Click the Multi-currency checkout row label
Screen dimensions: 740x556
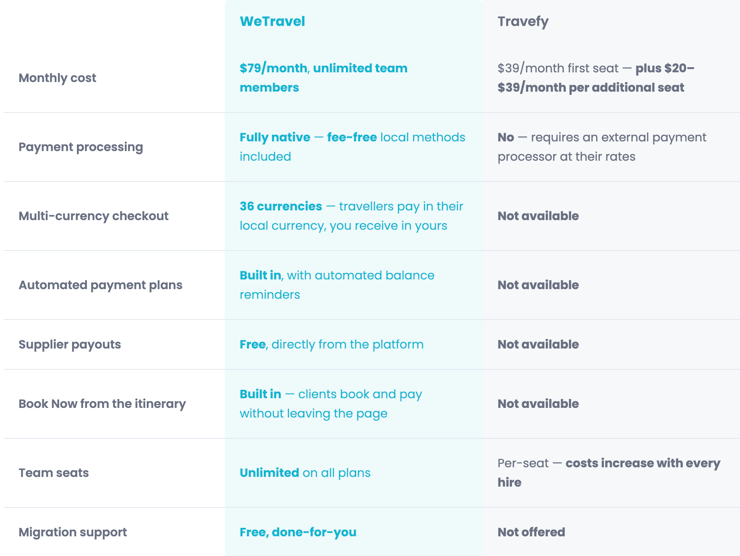[x=93, y=216]
